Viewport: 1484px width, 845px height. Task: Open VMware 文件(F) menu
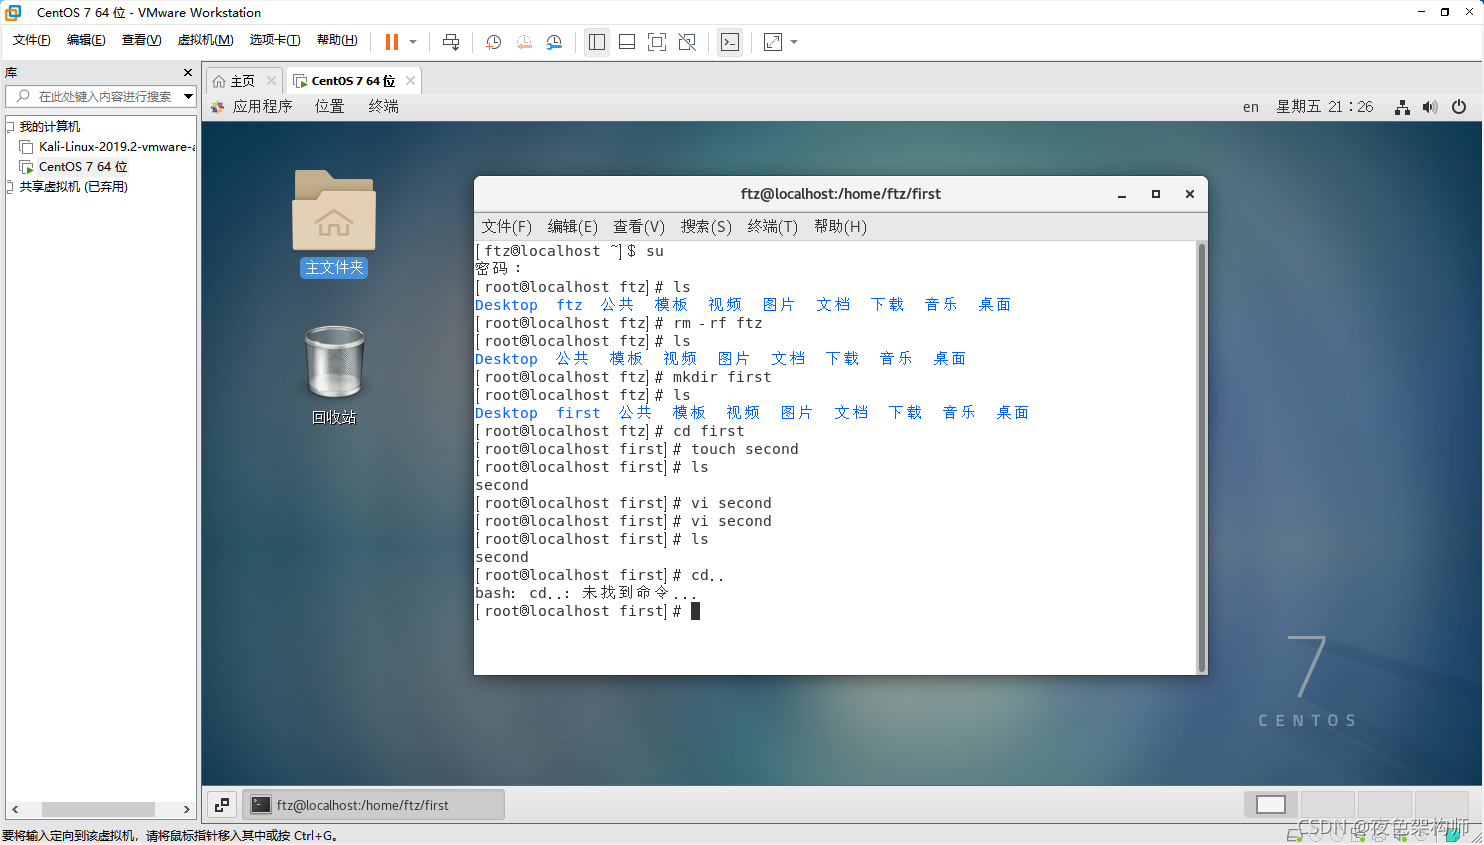pos(32,40)
